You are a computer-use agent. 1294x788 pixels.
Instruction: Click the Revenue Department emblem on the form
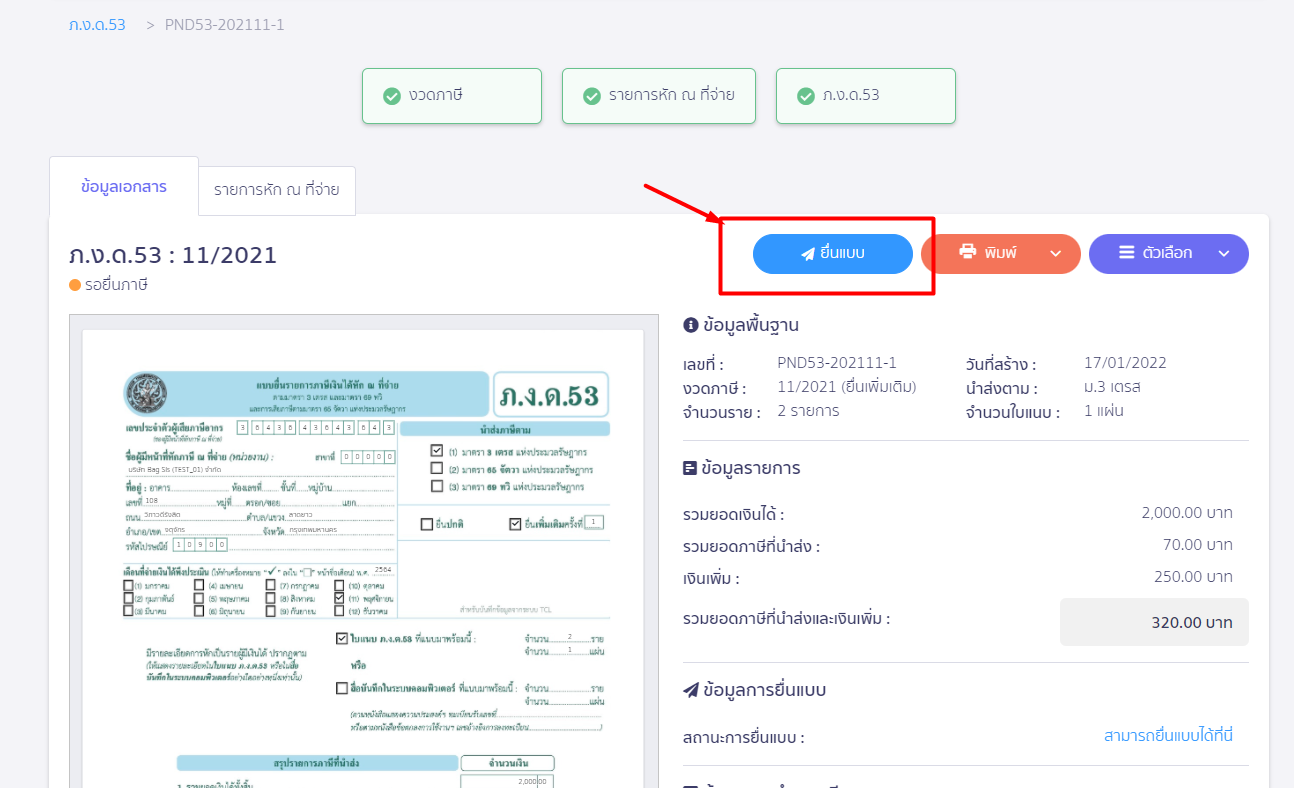coord(147,394)
